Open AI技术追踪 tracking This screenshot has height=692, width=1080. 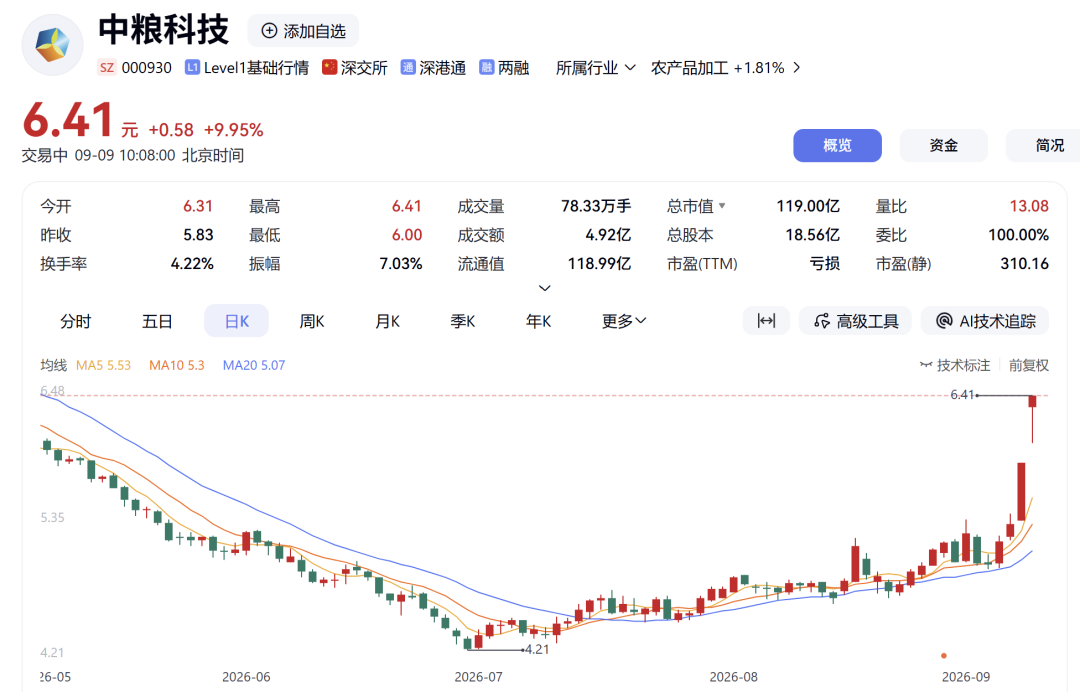point(985,321)
